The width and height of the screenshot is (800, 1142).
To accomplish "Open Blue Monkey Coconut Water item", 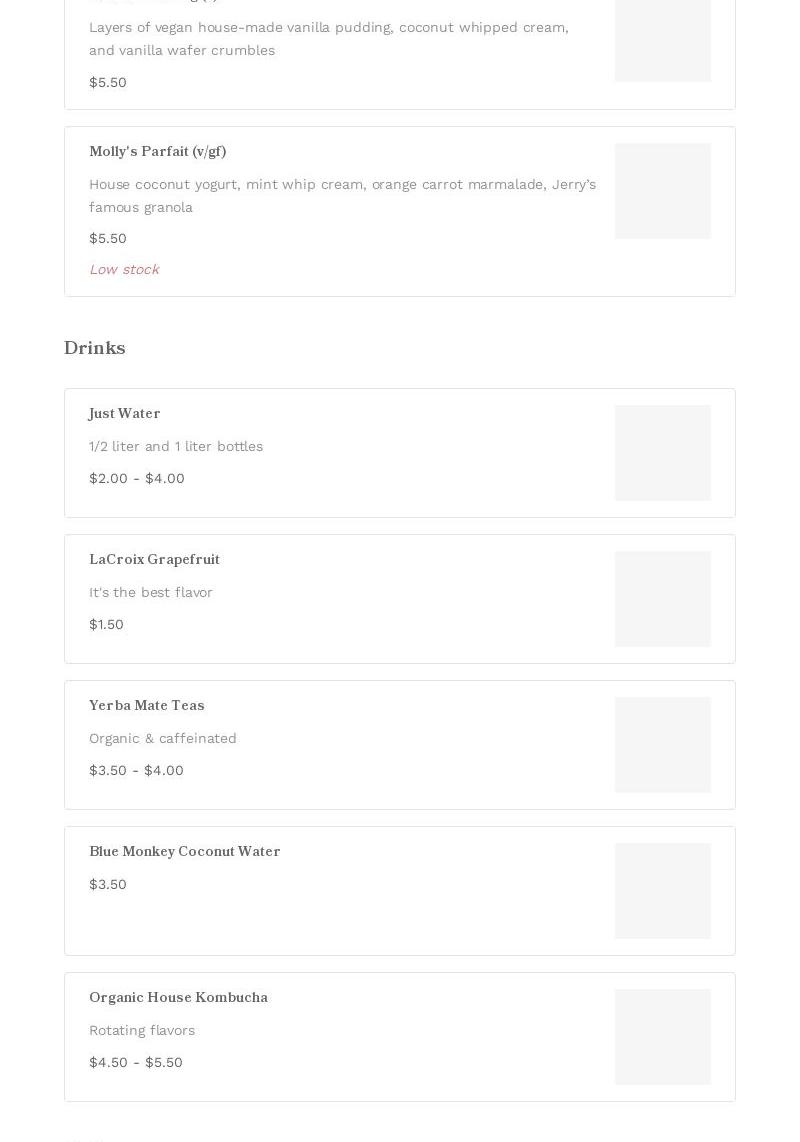I will (x=399, y=891).
